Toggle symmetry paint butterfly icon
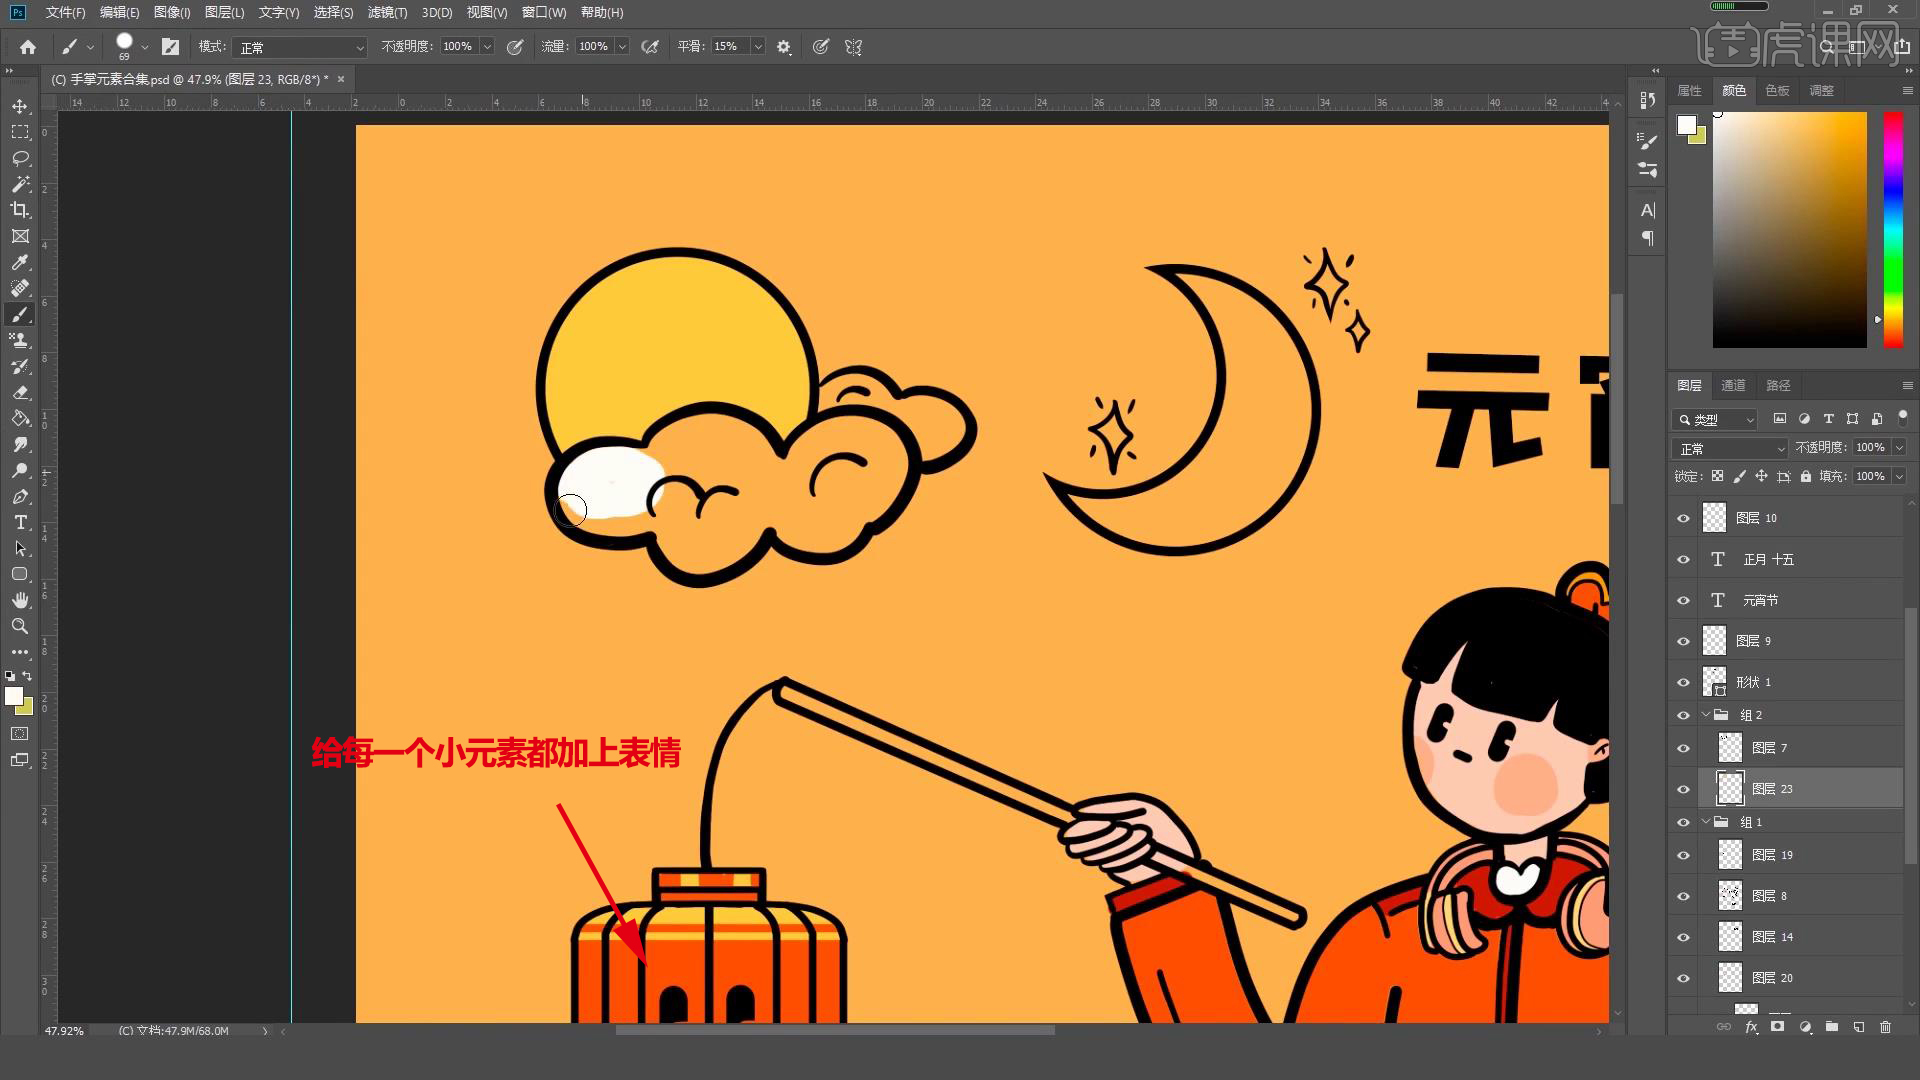The image size is (1920, 1080). click(x=853, y=47)
